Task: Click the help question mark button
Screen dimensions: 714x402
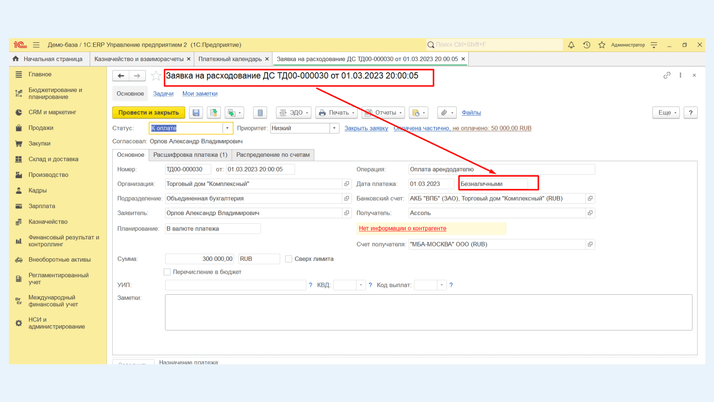Action: tap(691, 113)
